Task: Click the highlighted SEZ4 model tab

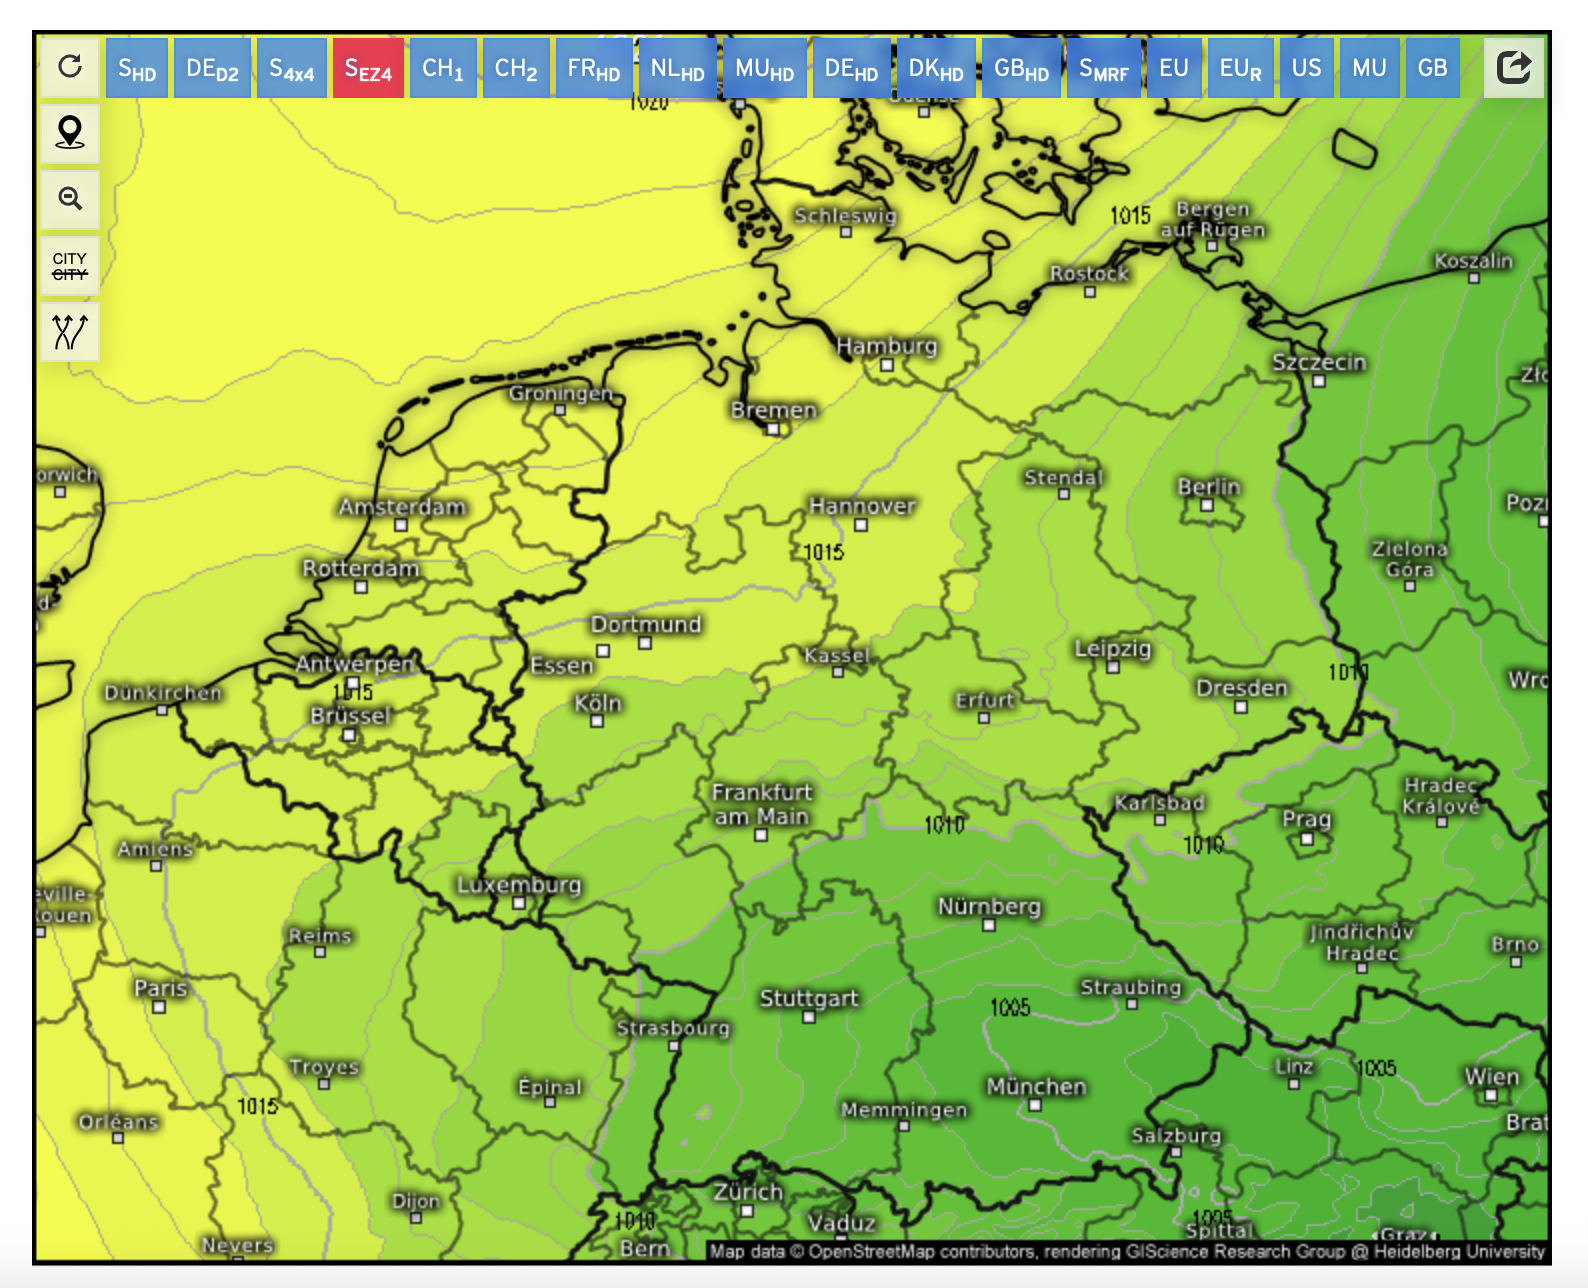Action: point(368,69)
